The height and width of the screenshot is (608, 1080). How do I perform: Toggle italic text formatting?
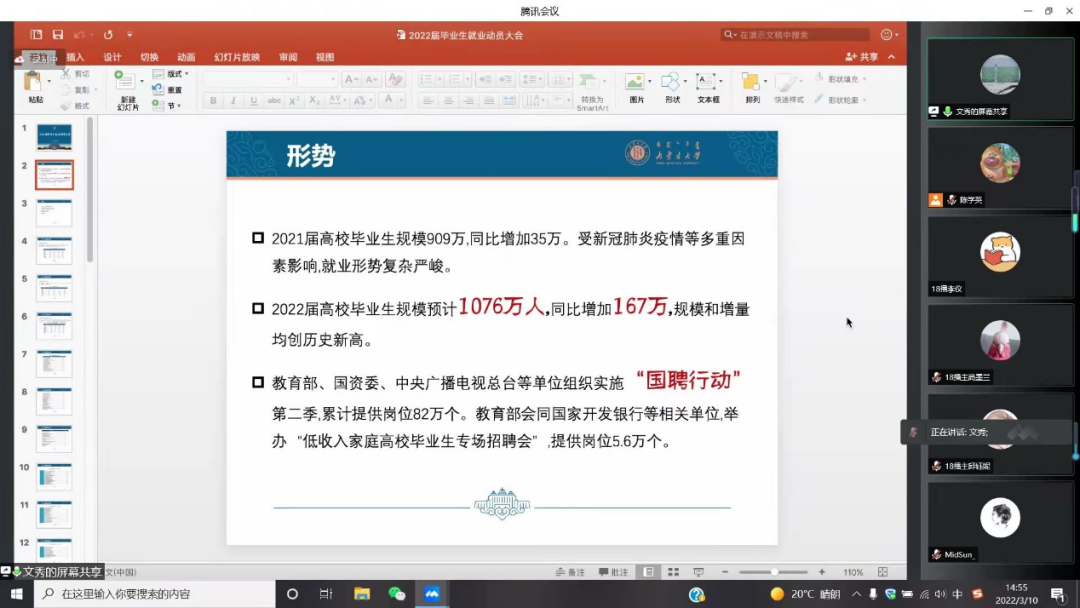[x=233, y=101]
